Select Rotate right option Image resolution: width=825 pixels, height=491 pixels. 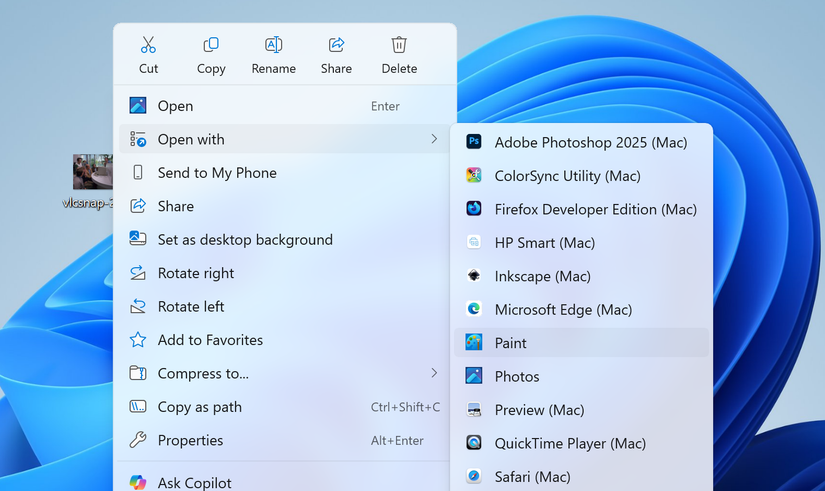[196, 273]
